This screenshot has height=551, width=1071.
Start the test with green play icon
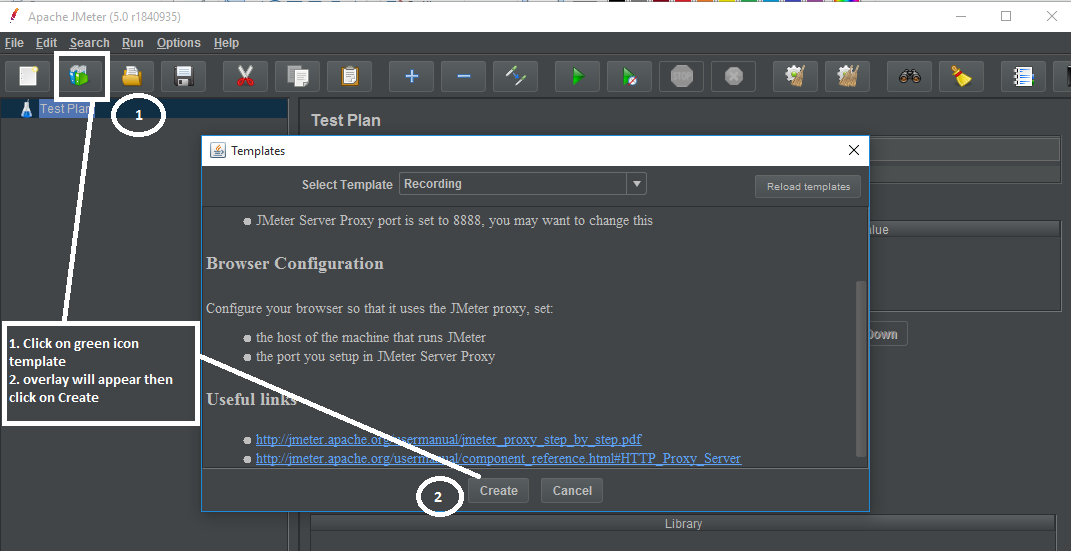577,76
